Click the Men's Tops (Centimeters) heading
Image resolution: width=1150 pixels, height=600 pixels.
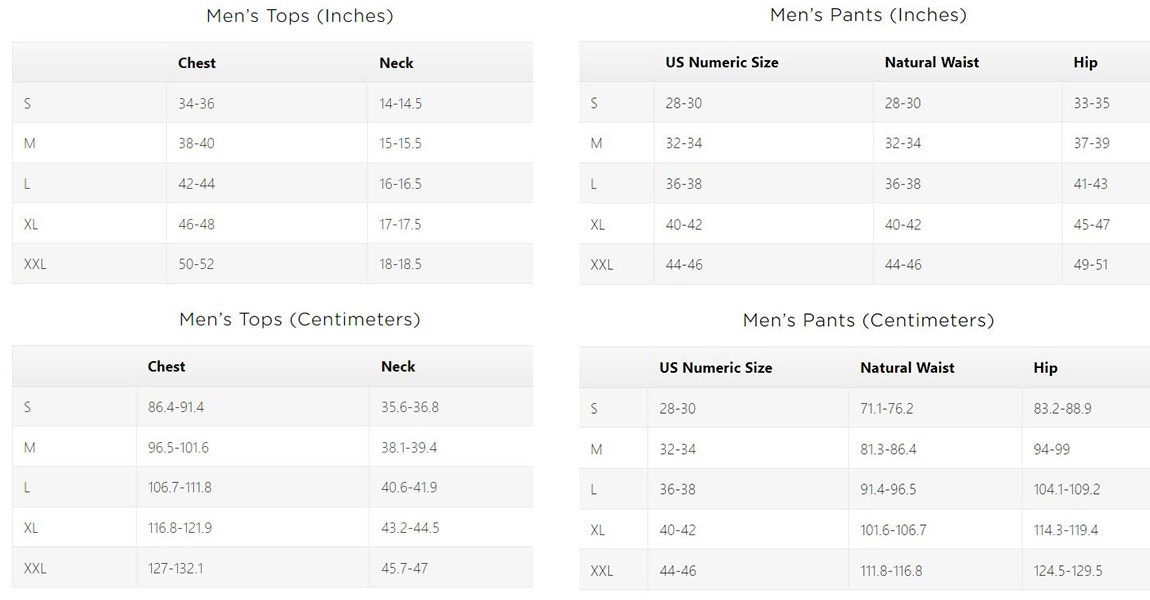299,320
